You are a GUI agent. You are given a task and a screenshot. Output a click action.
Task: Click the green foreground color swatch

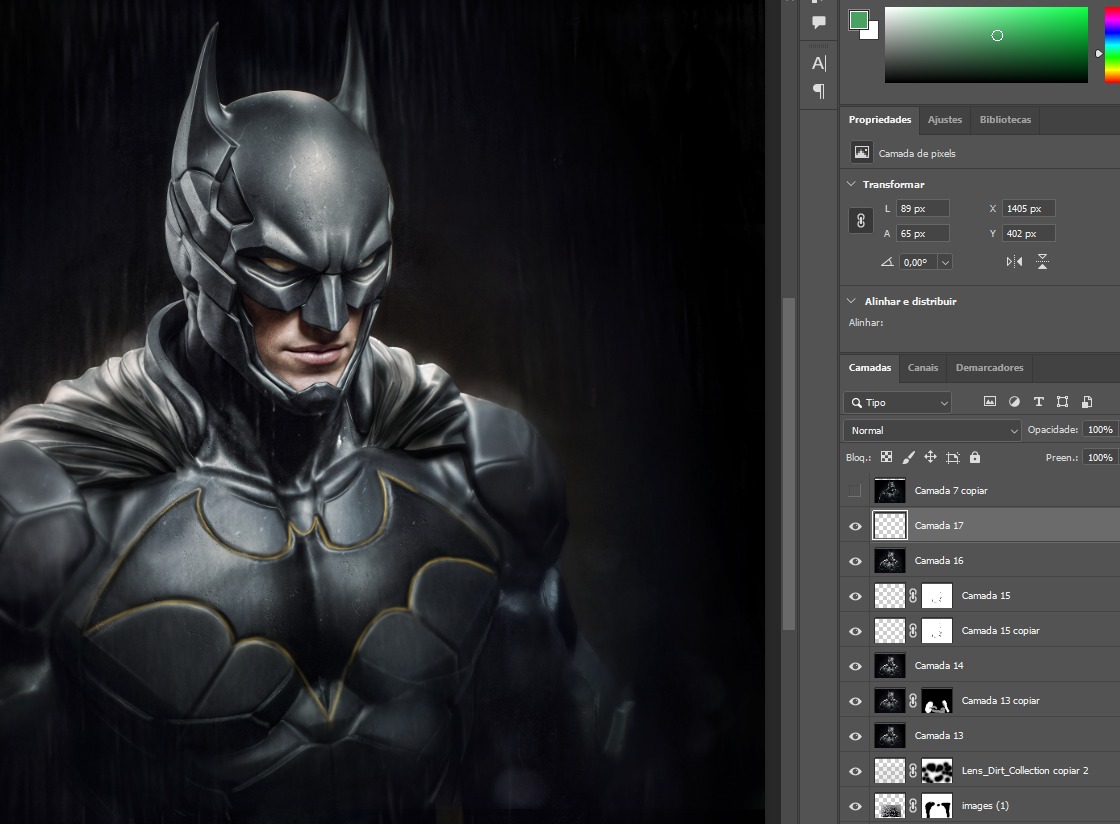(x=858, y=20)
